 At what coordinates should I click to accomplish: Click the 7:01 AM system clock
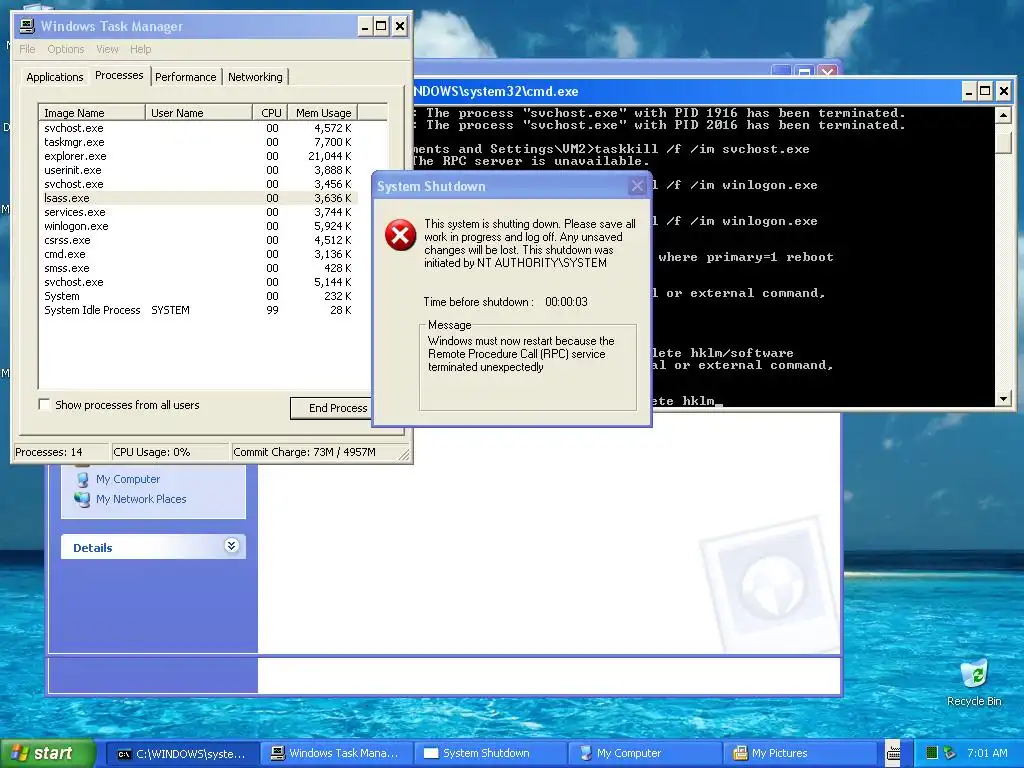pyautogui.click(x=987, y=753)
